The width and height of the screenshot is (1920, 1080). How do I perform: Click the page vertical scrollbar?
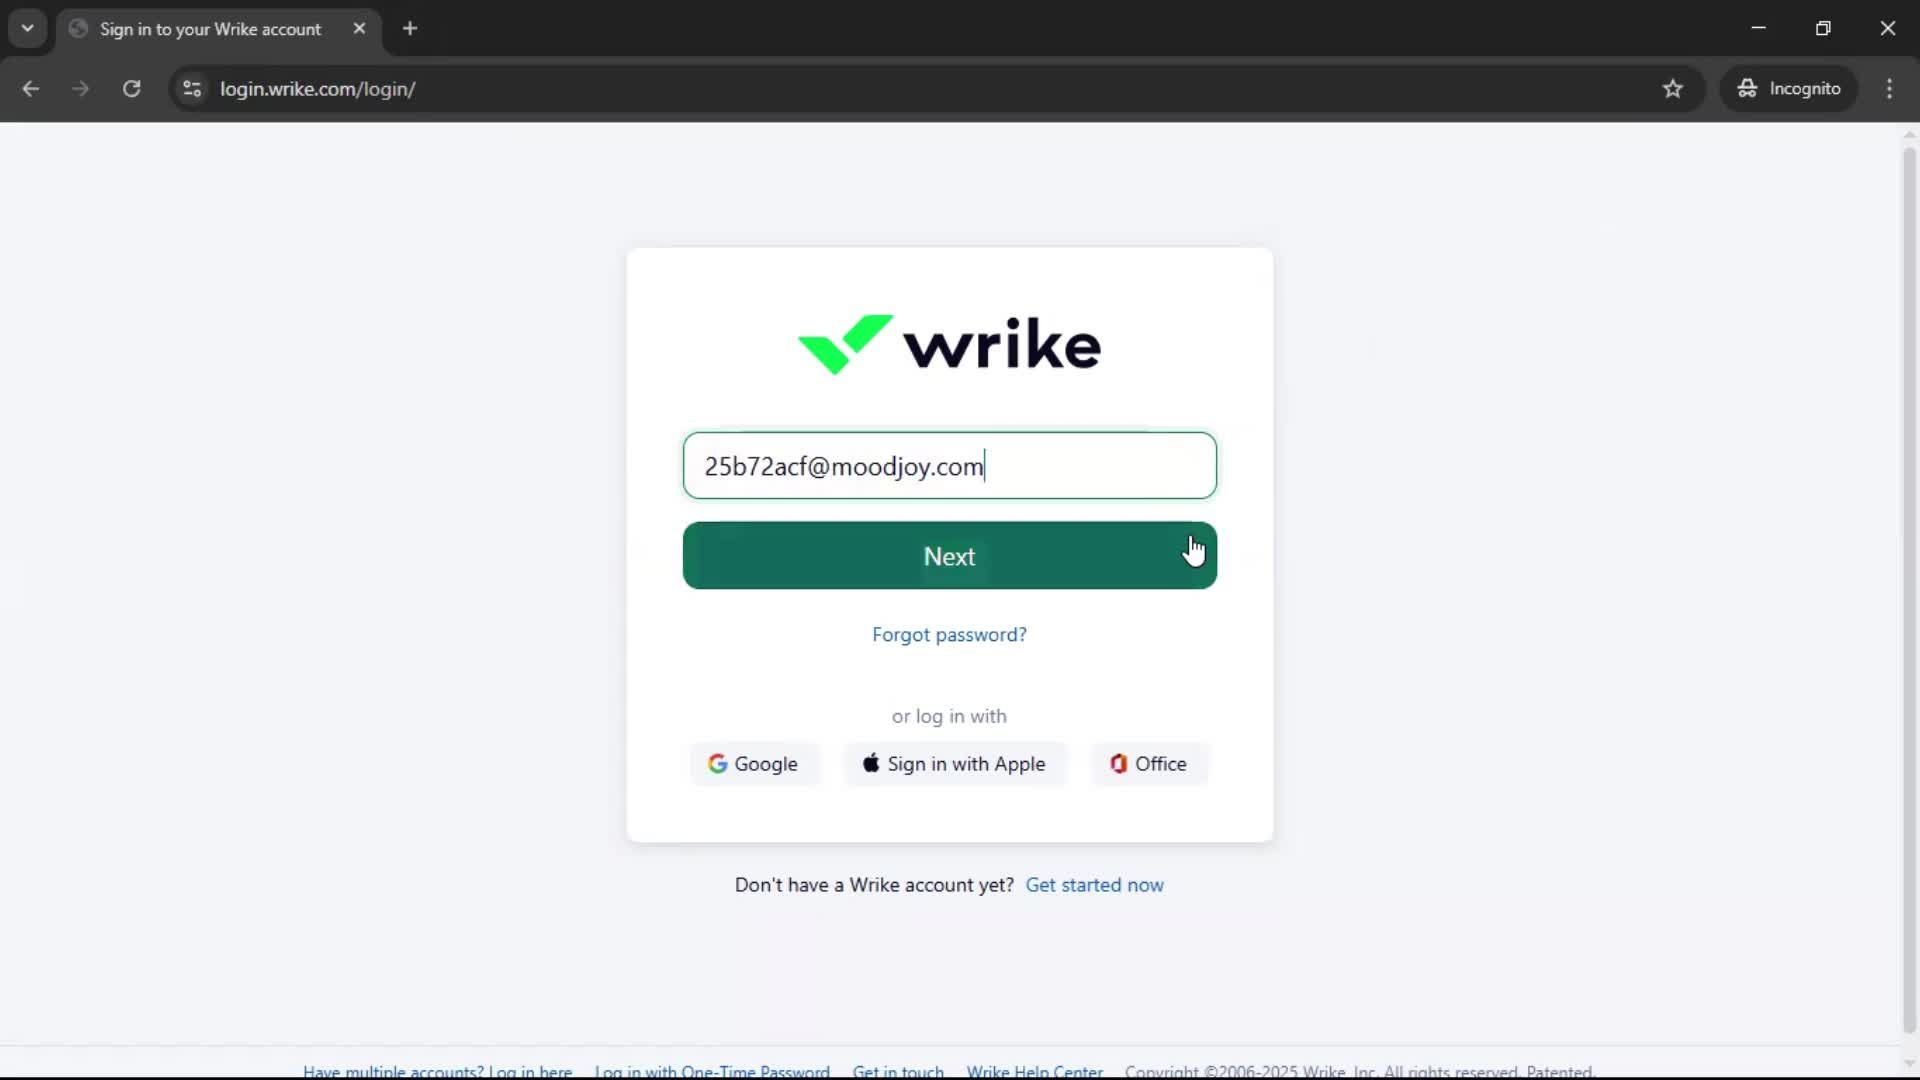point(1909,590)
